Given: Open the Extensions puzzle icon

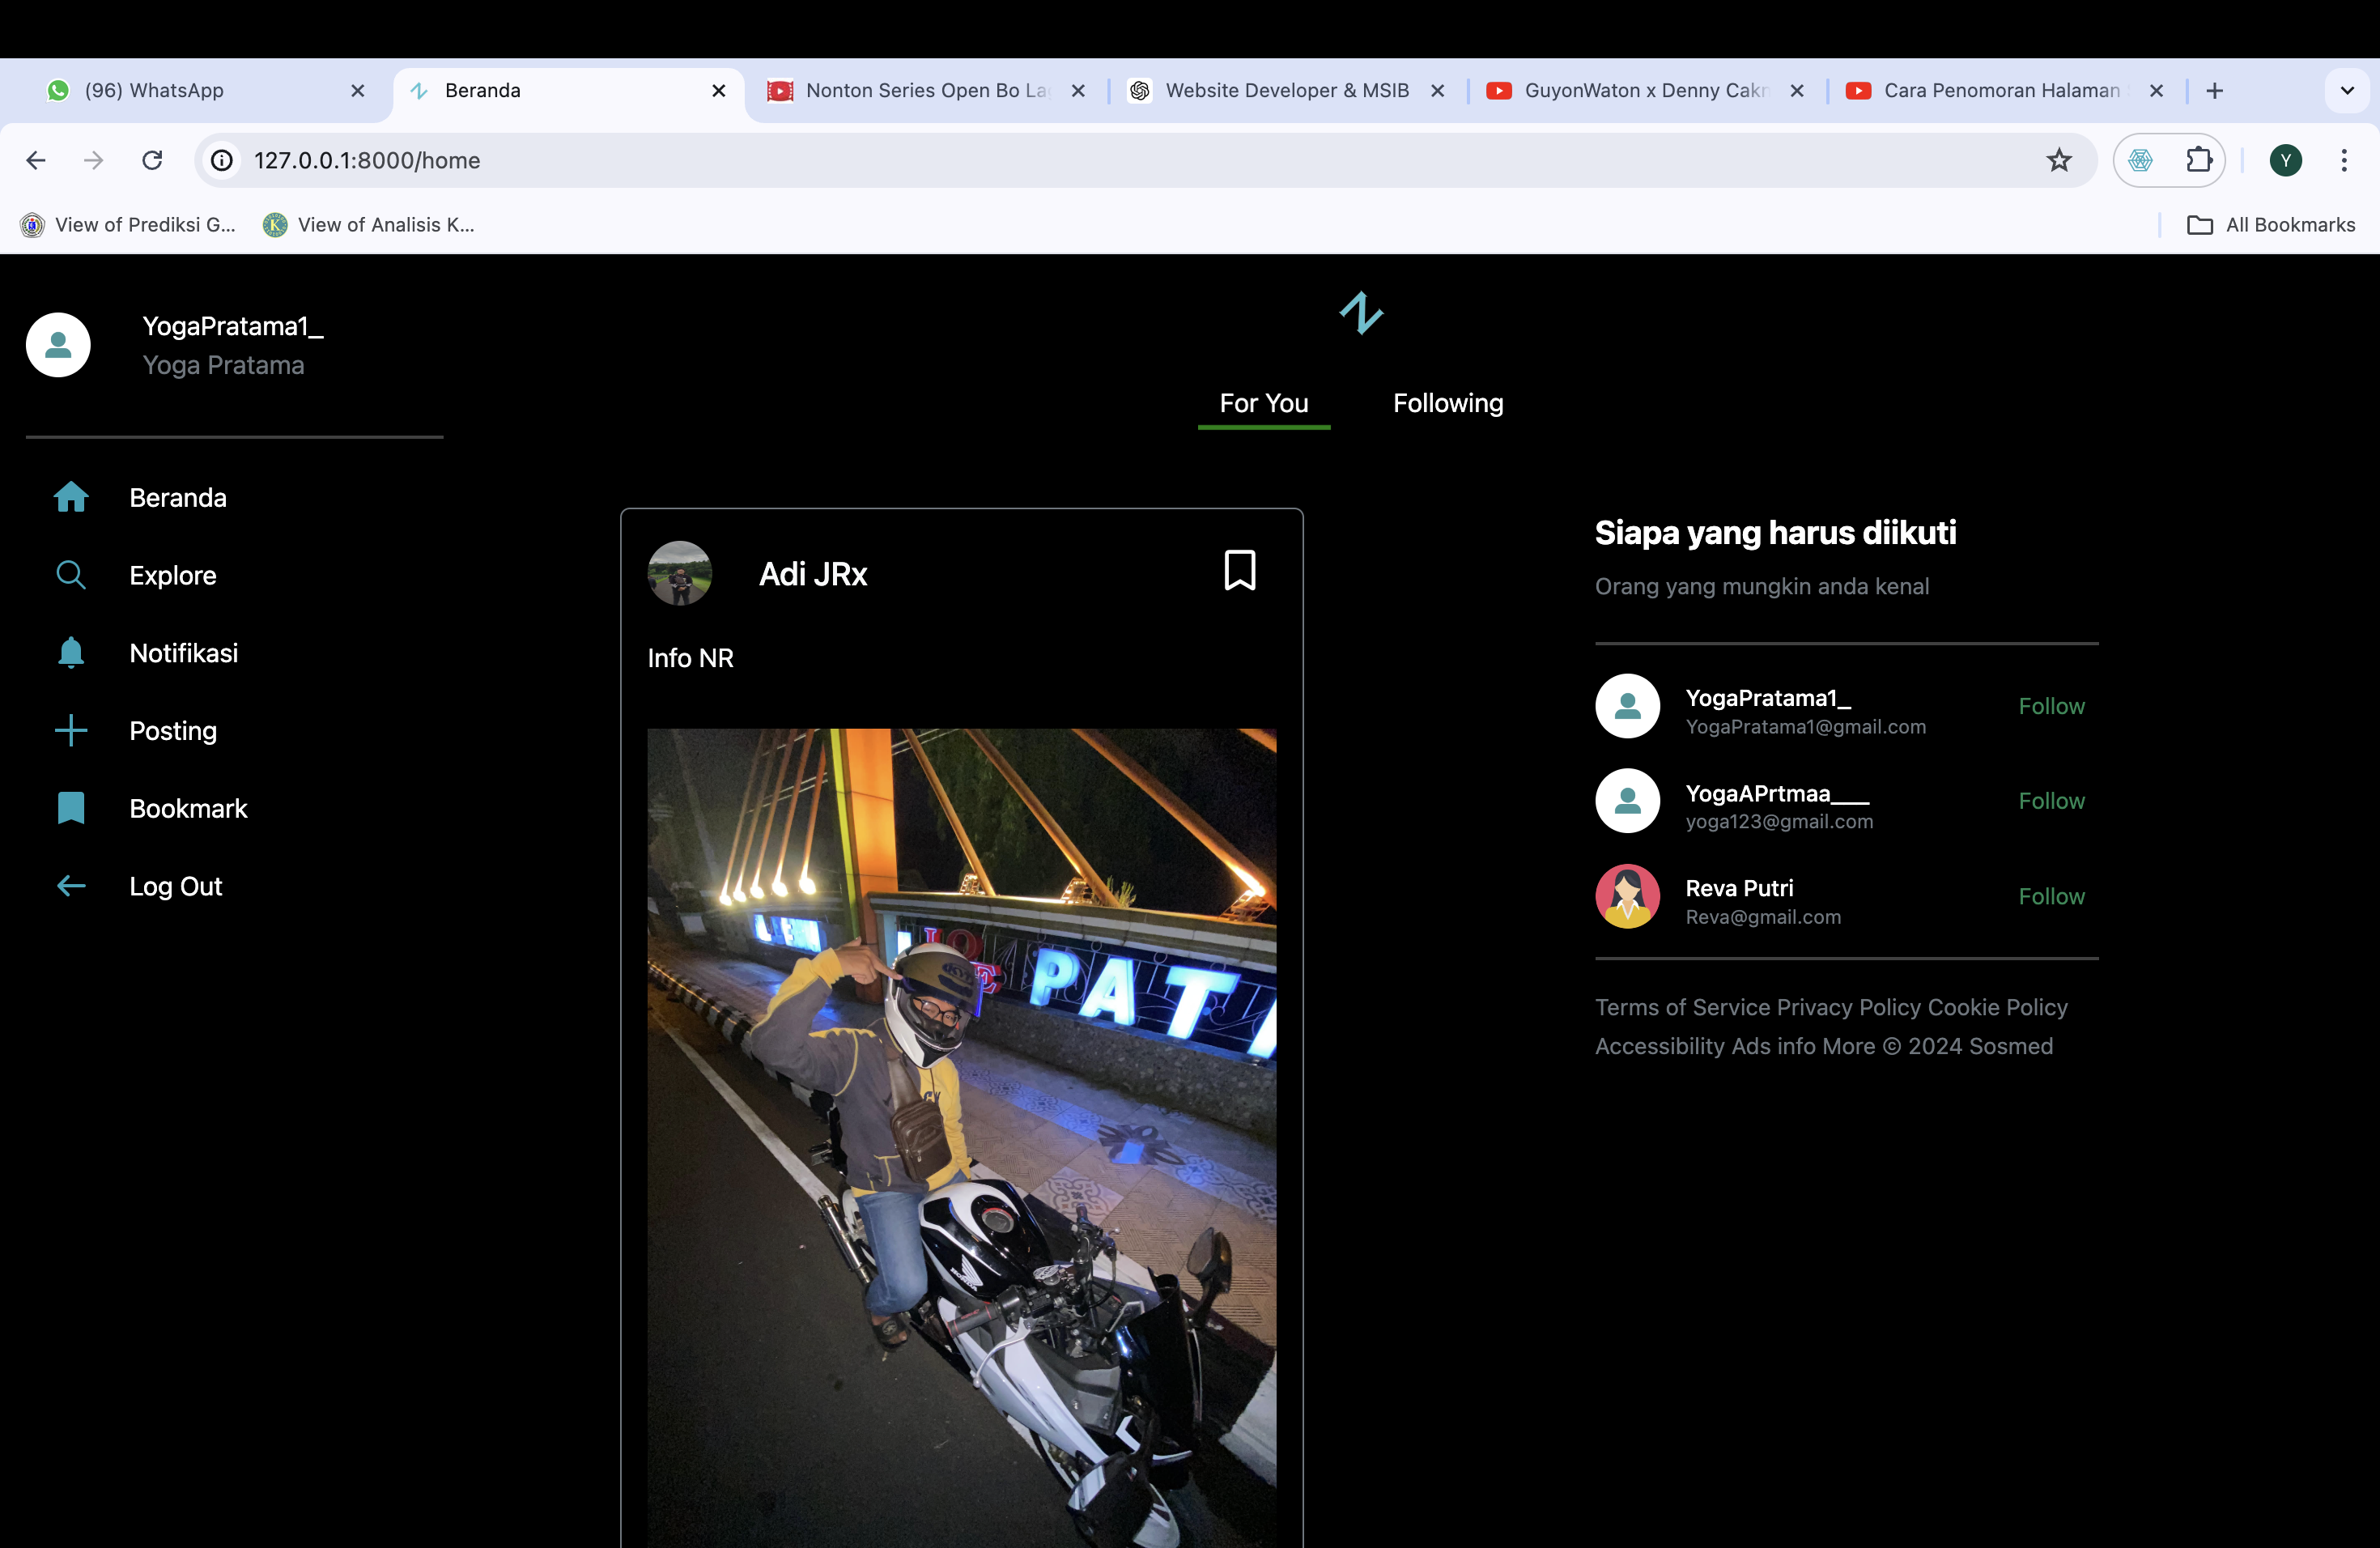Looking at the screenshot, I should tap(2198, 160).
